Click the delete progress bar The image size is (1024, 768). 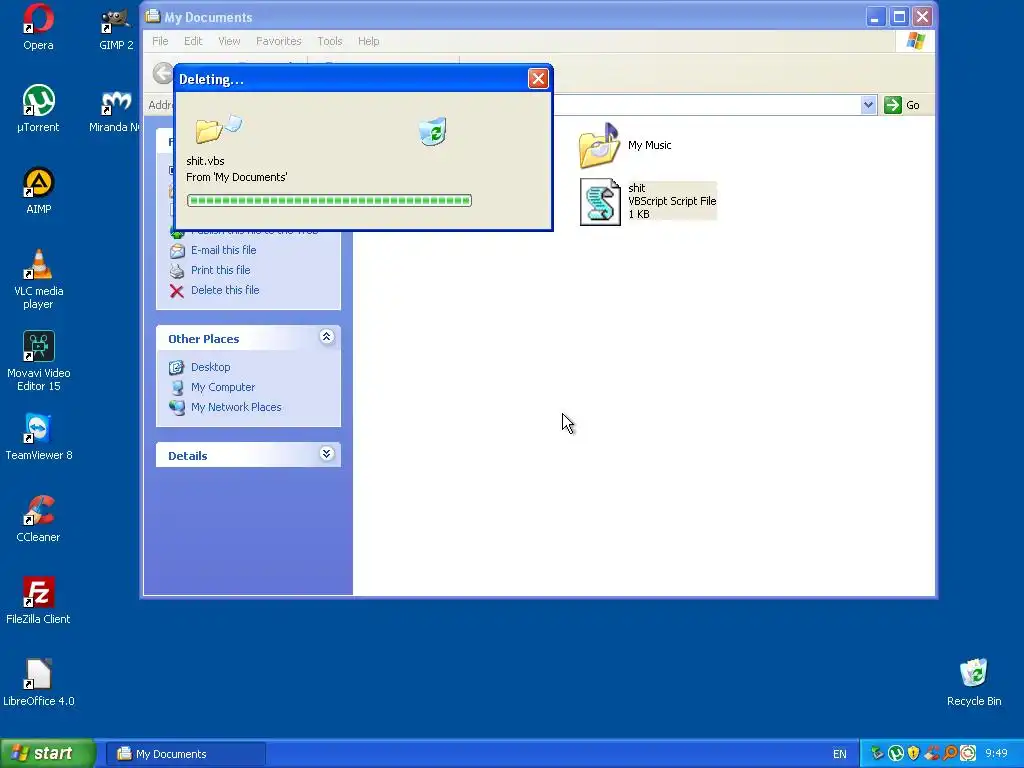point(329,200)
